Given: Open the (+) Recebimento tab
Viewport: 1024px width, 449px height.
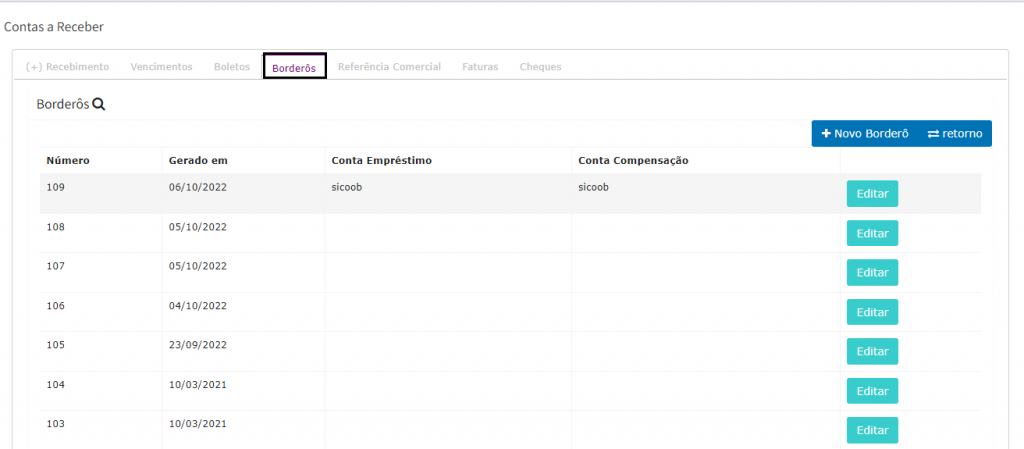Looking at the screenshot, I should tap(67, 67).
